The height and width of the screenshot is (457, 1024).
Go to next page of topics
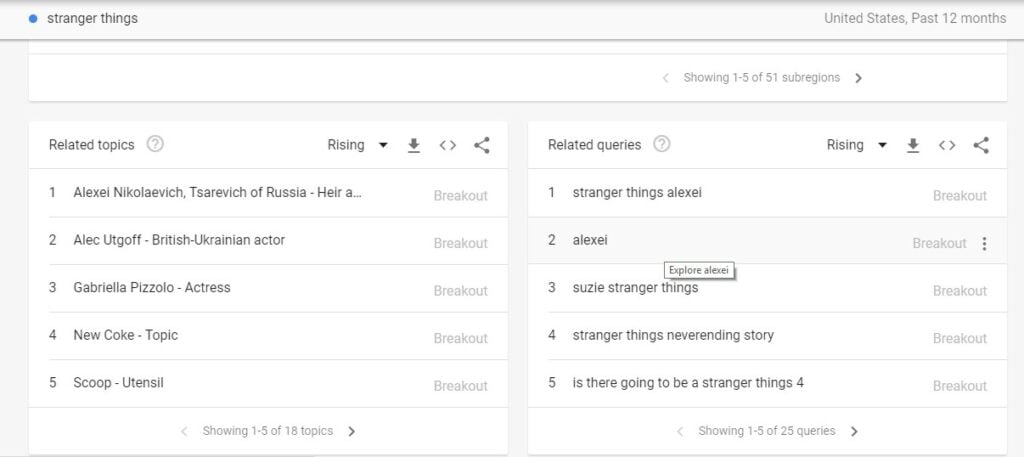click(351, 431)
